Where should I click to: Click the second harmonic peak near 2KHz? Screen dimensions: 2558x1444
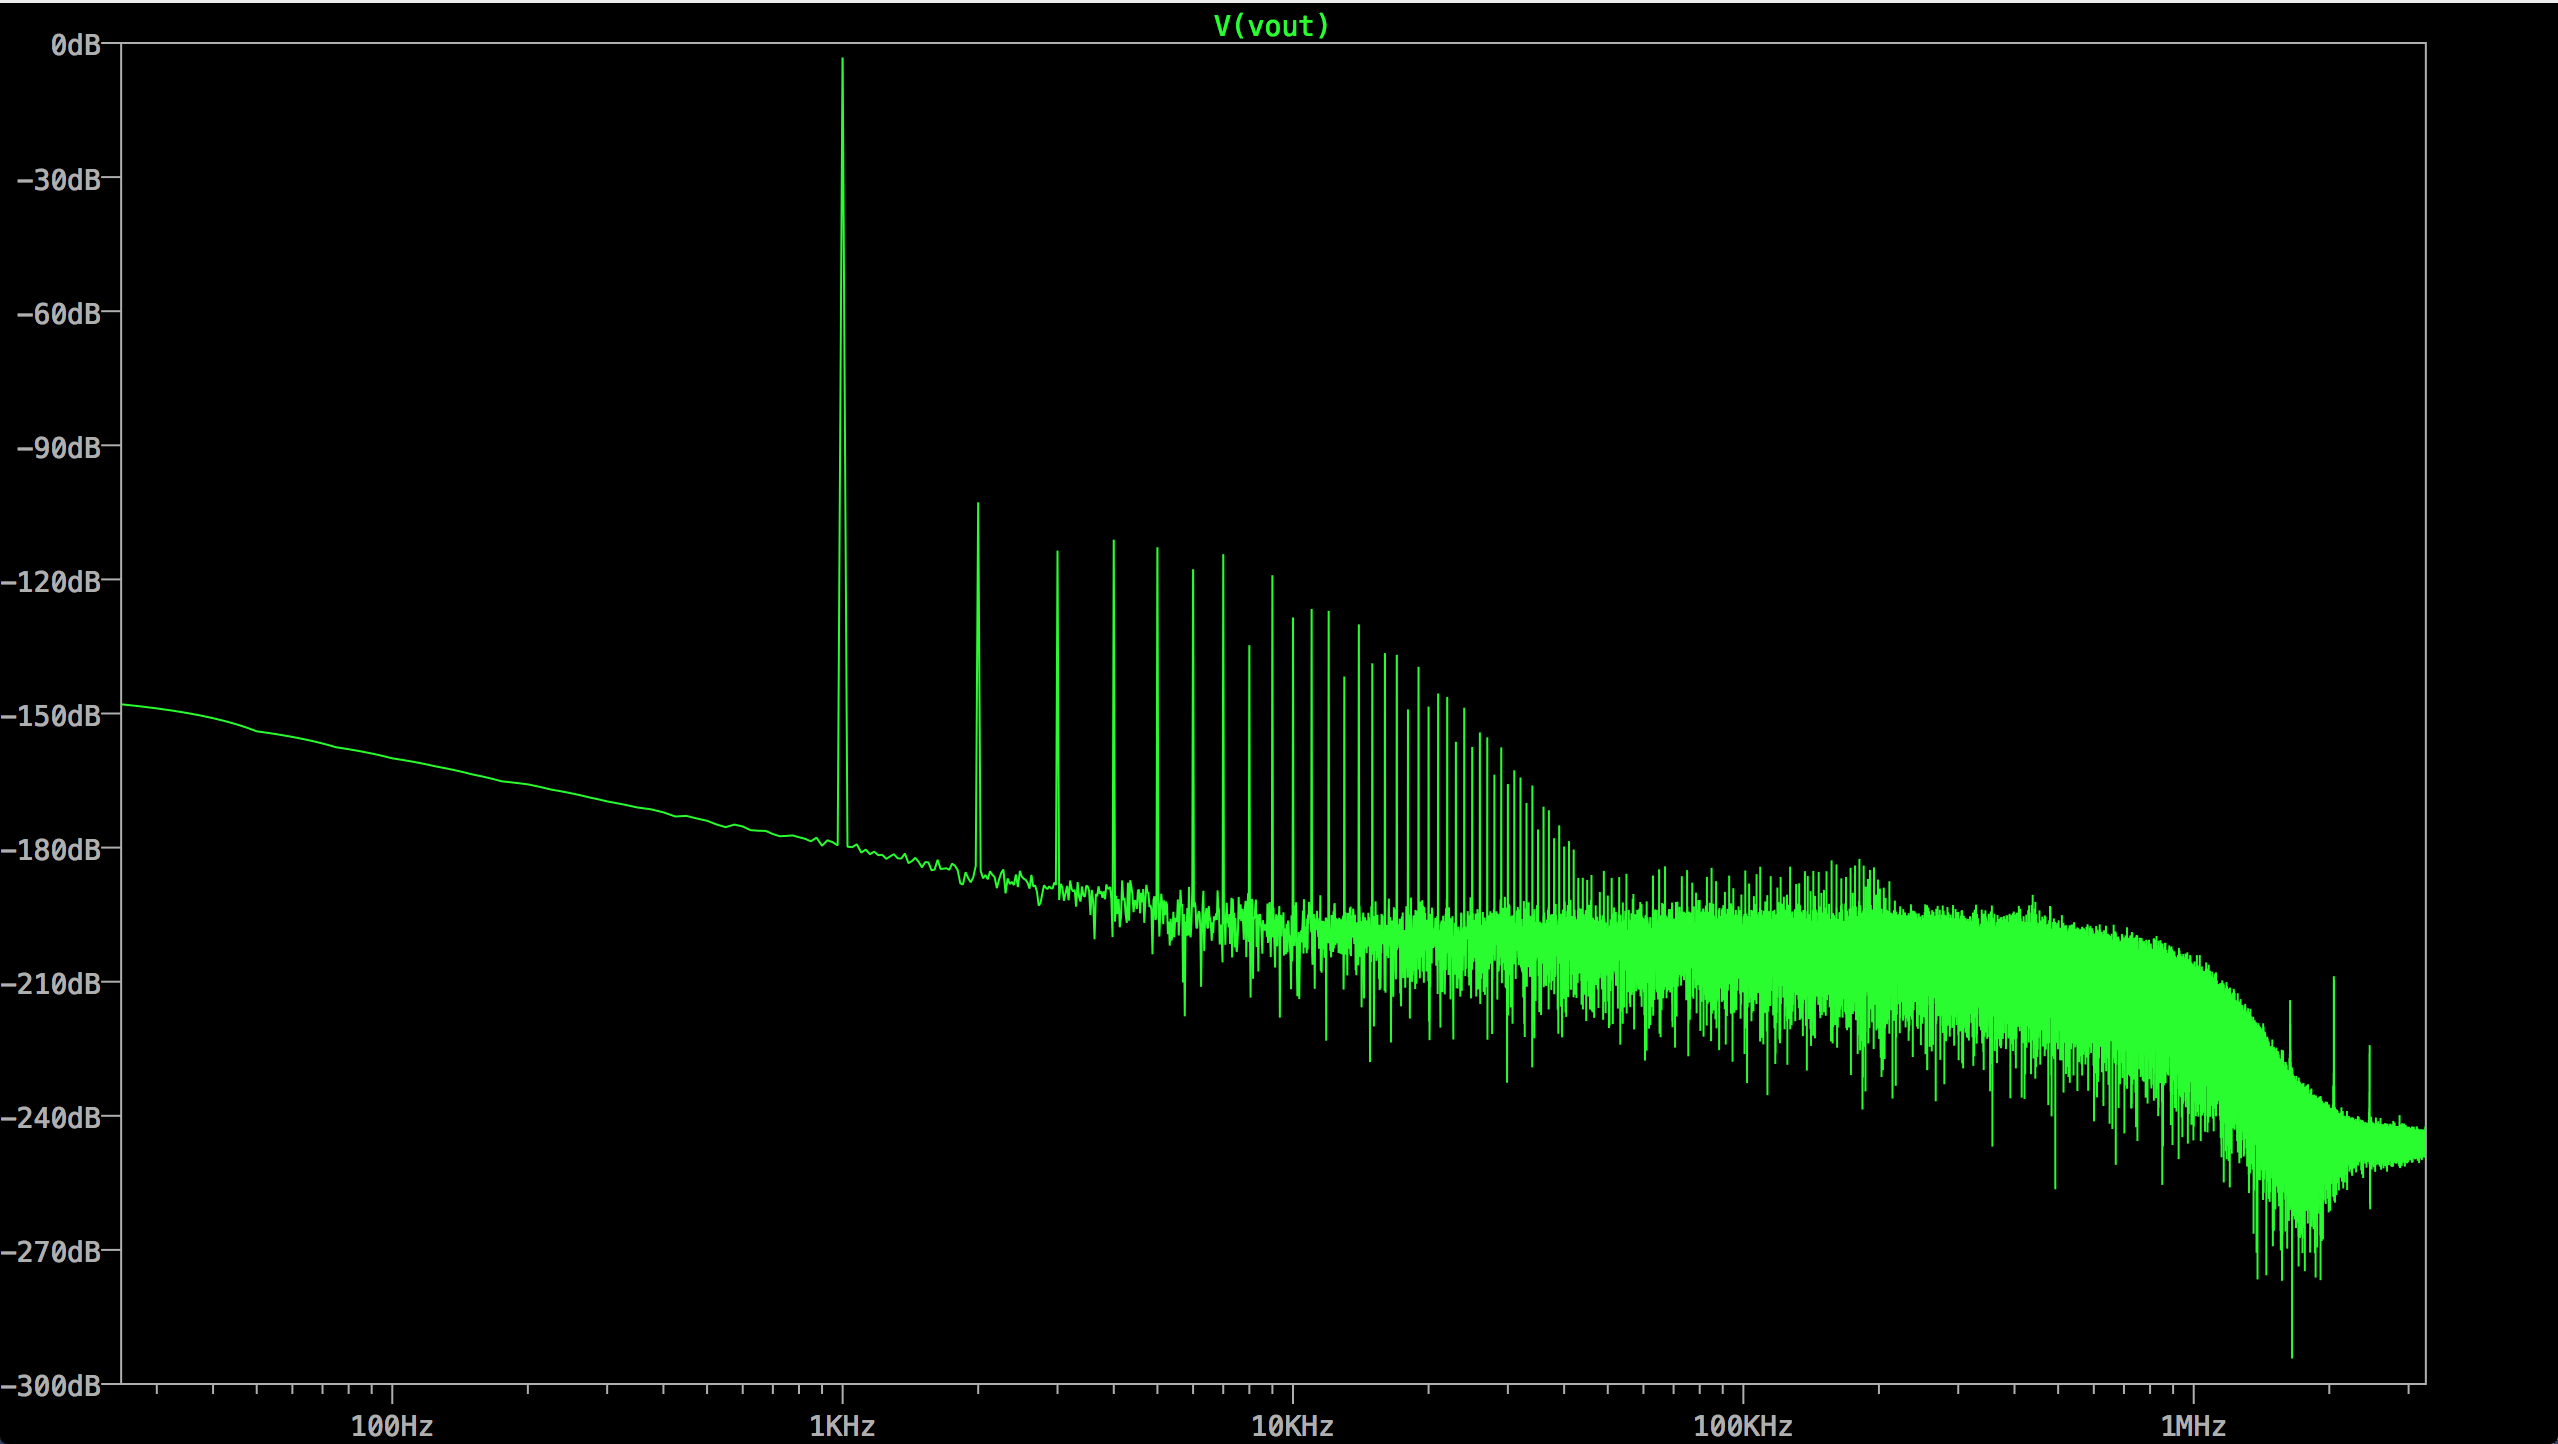pyautogui.click(x=978, y=690)
